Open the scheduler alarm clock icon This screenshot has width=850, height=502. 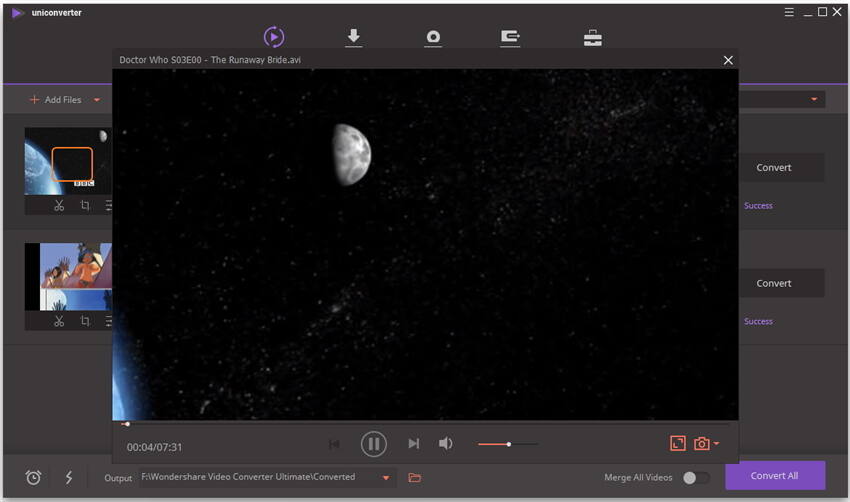coord(33,477)
